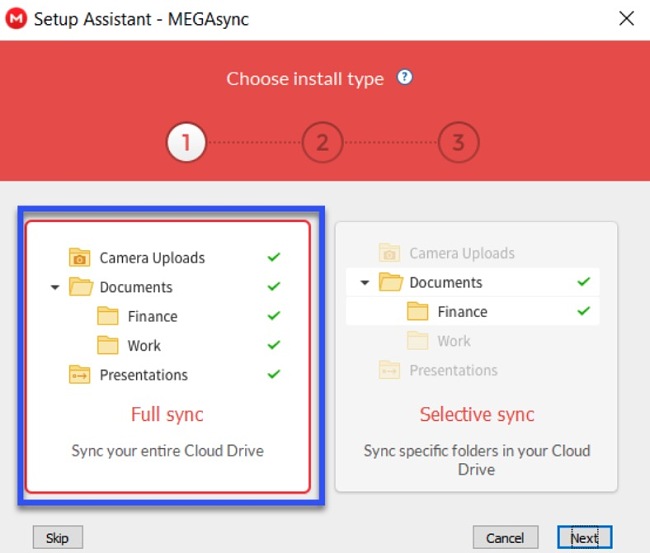
Task: Click Documents folder icon in Full sync
Action: pyautogui.click(x=81, y=287)
